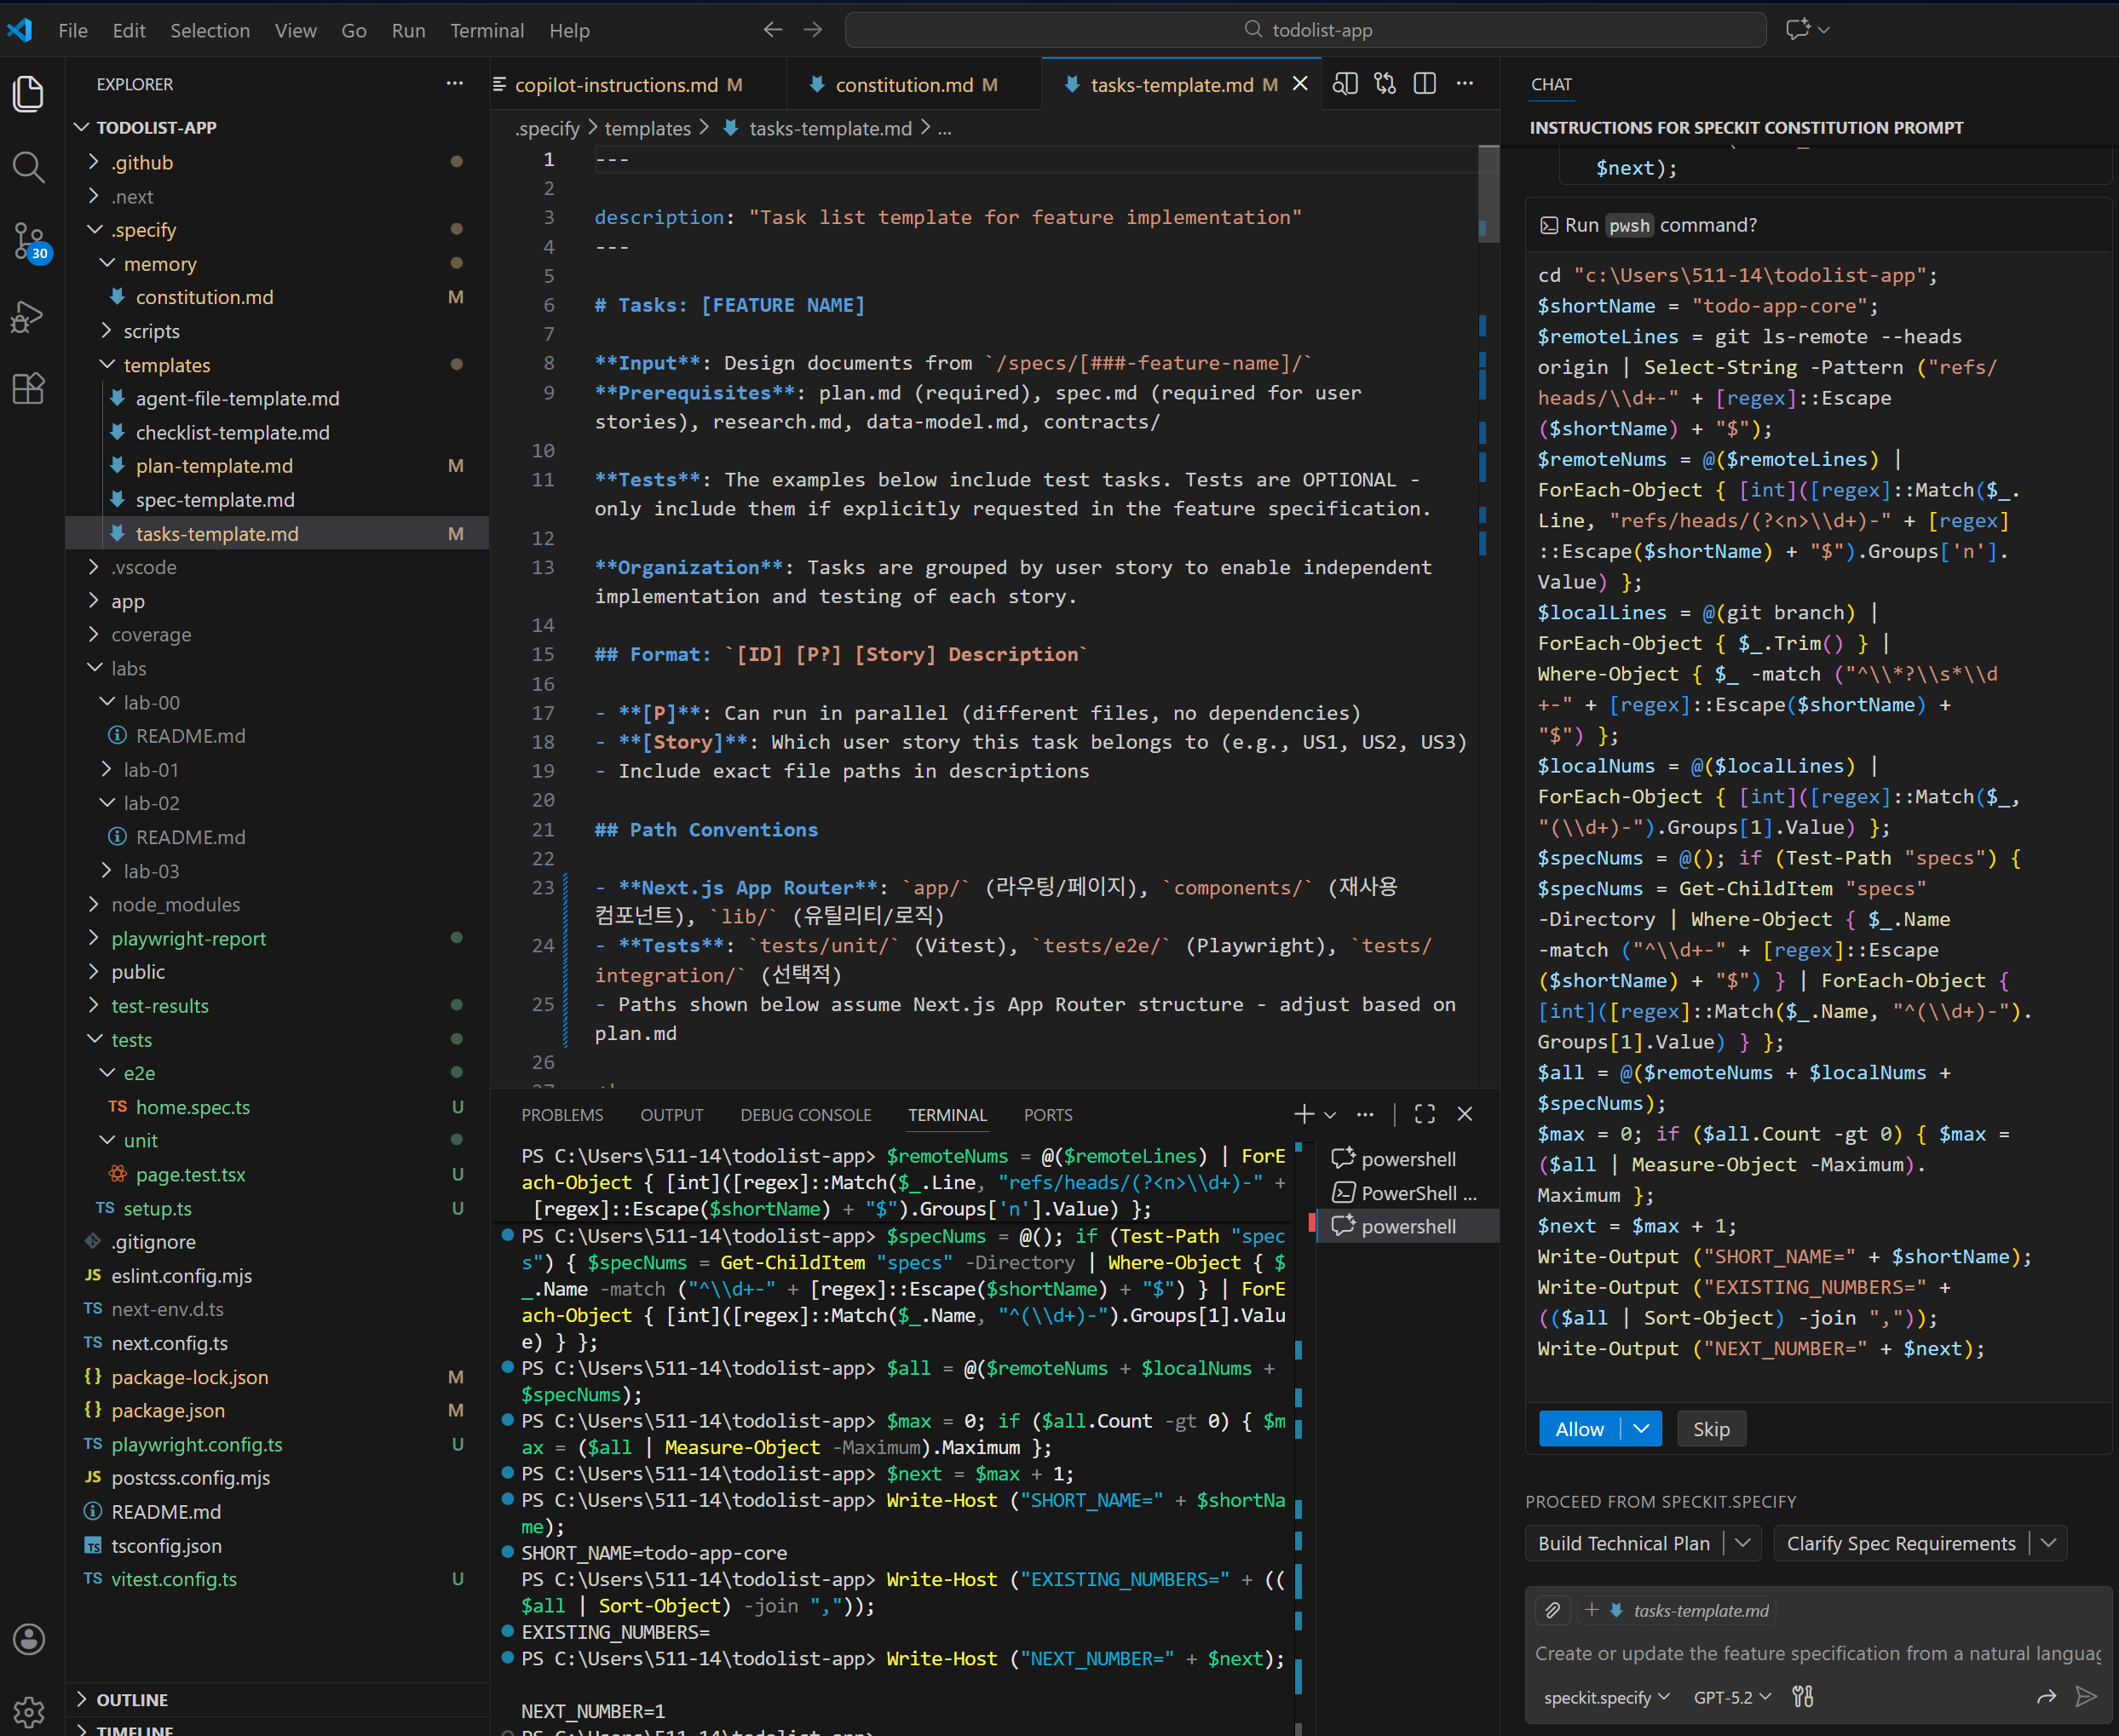Open the Search view in activity bar
This screenshot has width=2119, height=1736.
click(28, 167)
